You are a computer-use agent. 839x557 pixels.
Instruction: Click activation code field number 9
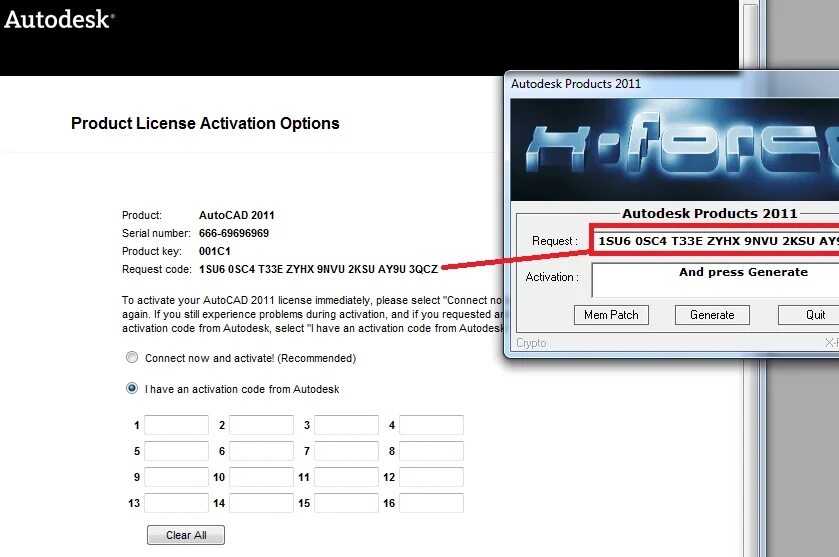(x=177, y=477)
